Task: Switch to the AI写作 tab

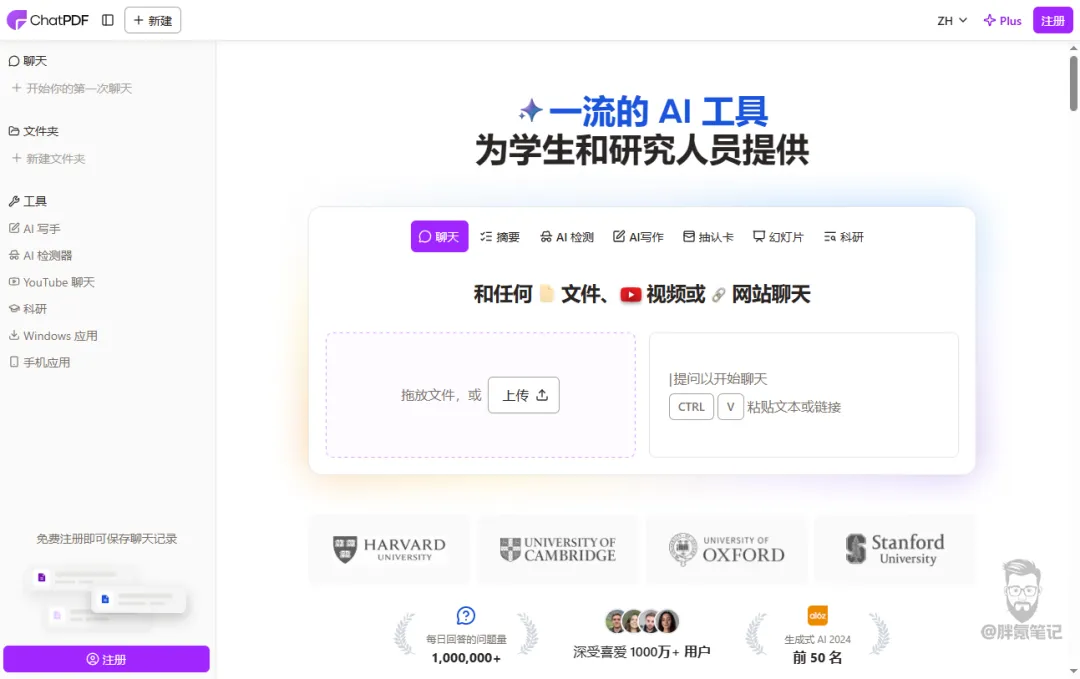Action: (638, 236)
